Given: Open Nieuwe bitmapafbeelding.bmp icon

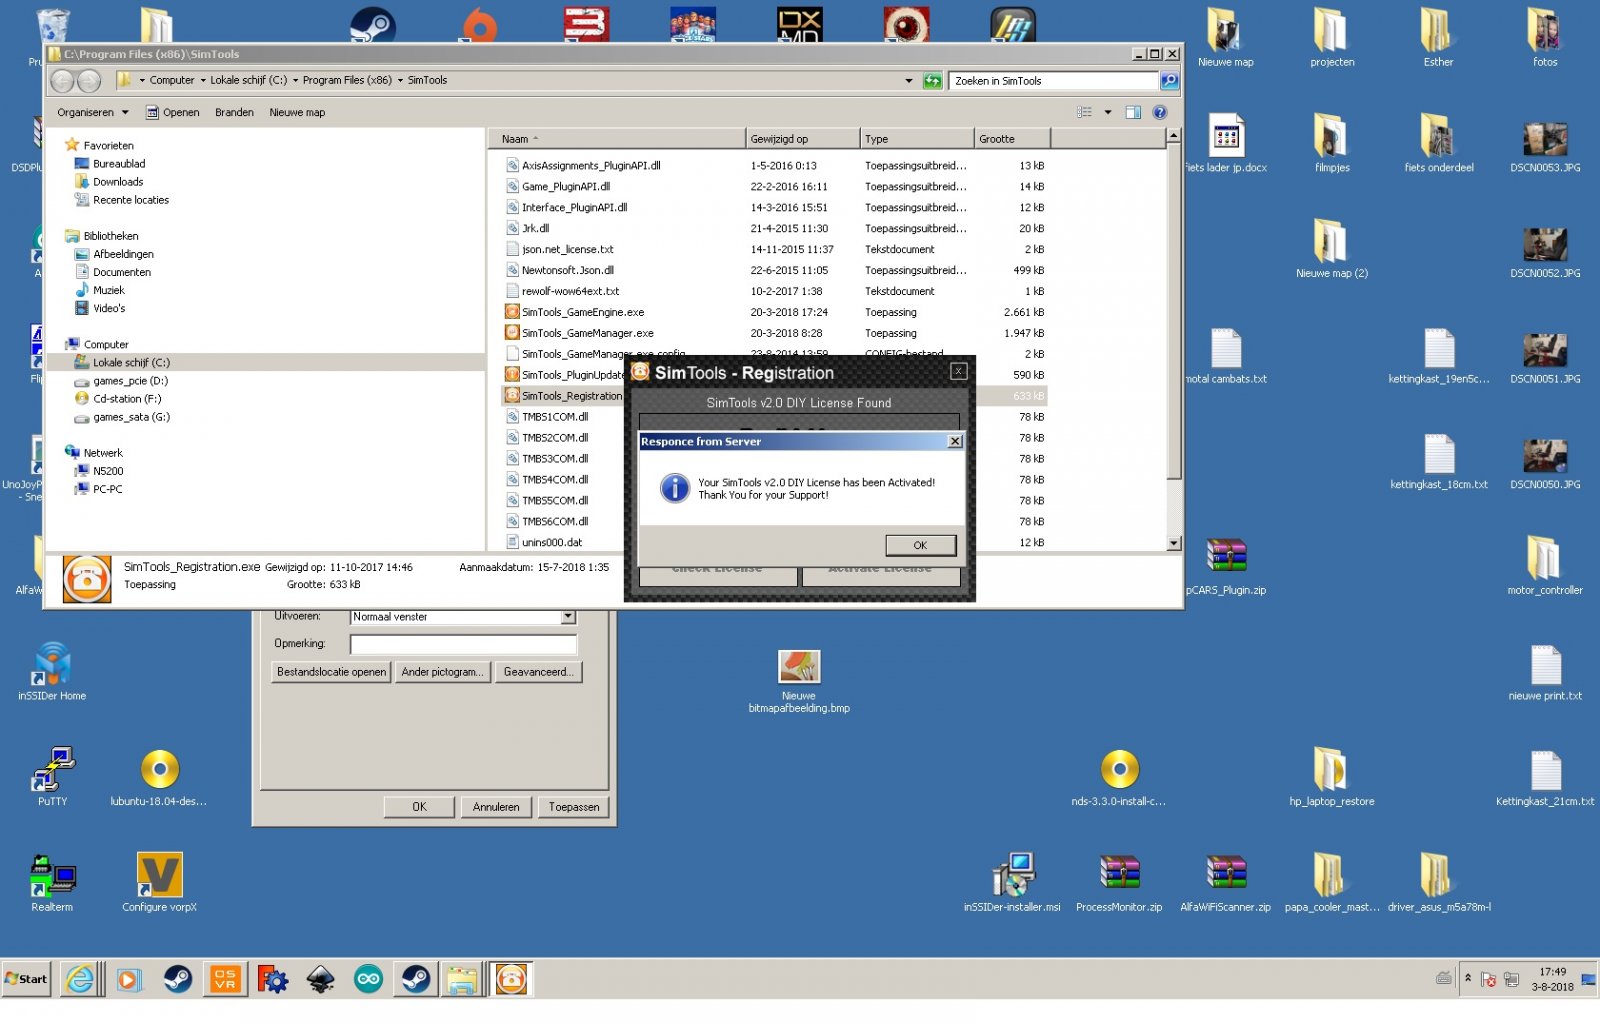Looking at the screenshot, I should pos(799,680).
